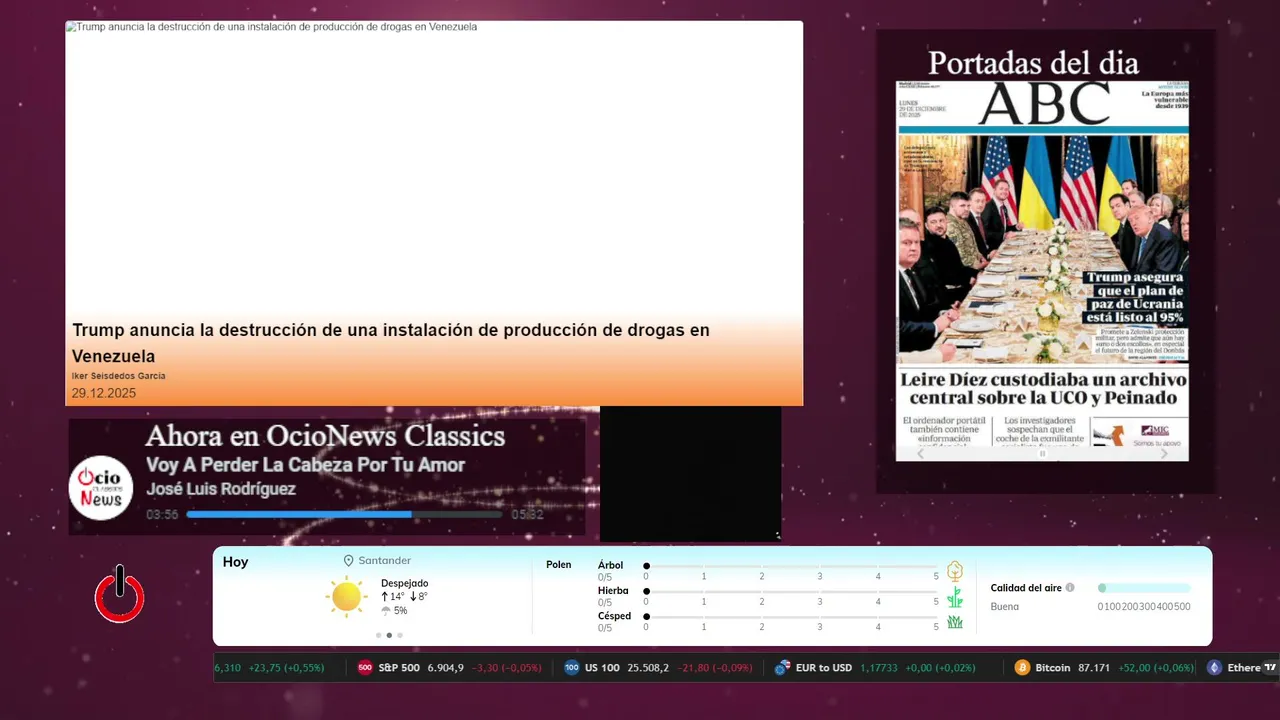The height and width of the screenshot is (720, 1280).
Task: Click the black video panel
Action: (x=691, y=474)
